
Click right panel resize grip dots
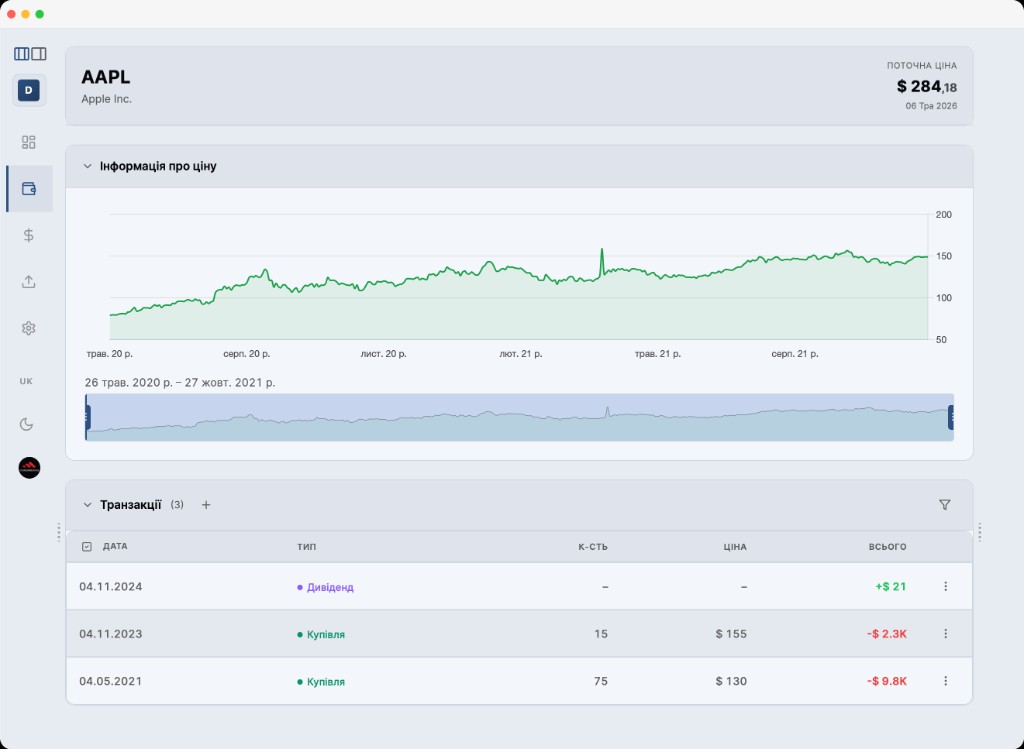coord(980,532)
